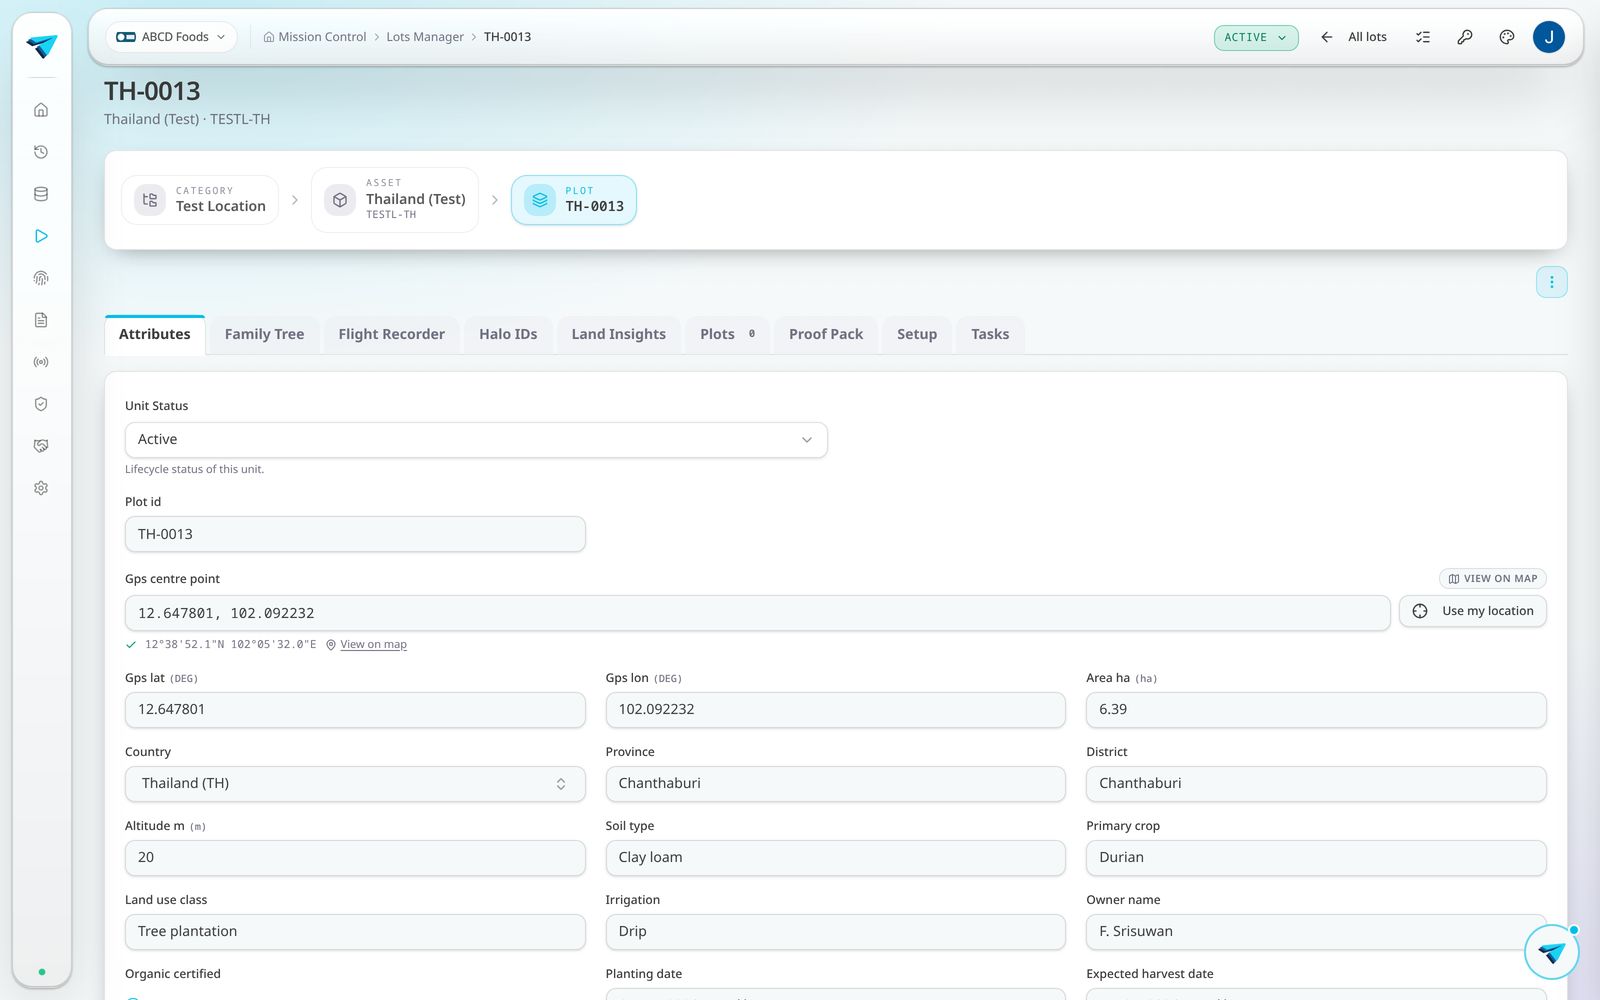
Task: Open the Flight Recorder tab
Action: click(x=392, y=335)
